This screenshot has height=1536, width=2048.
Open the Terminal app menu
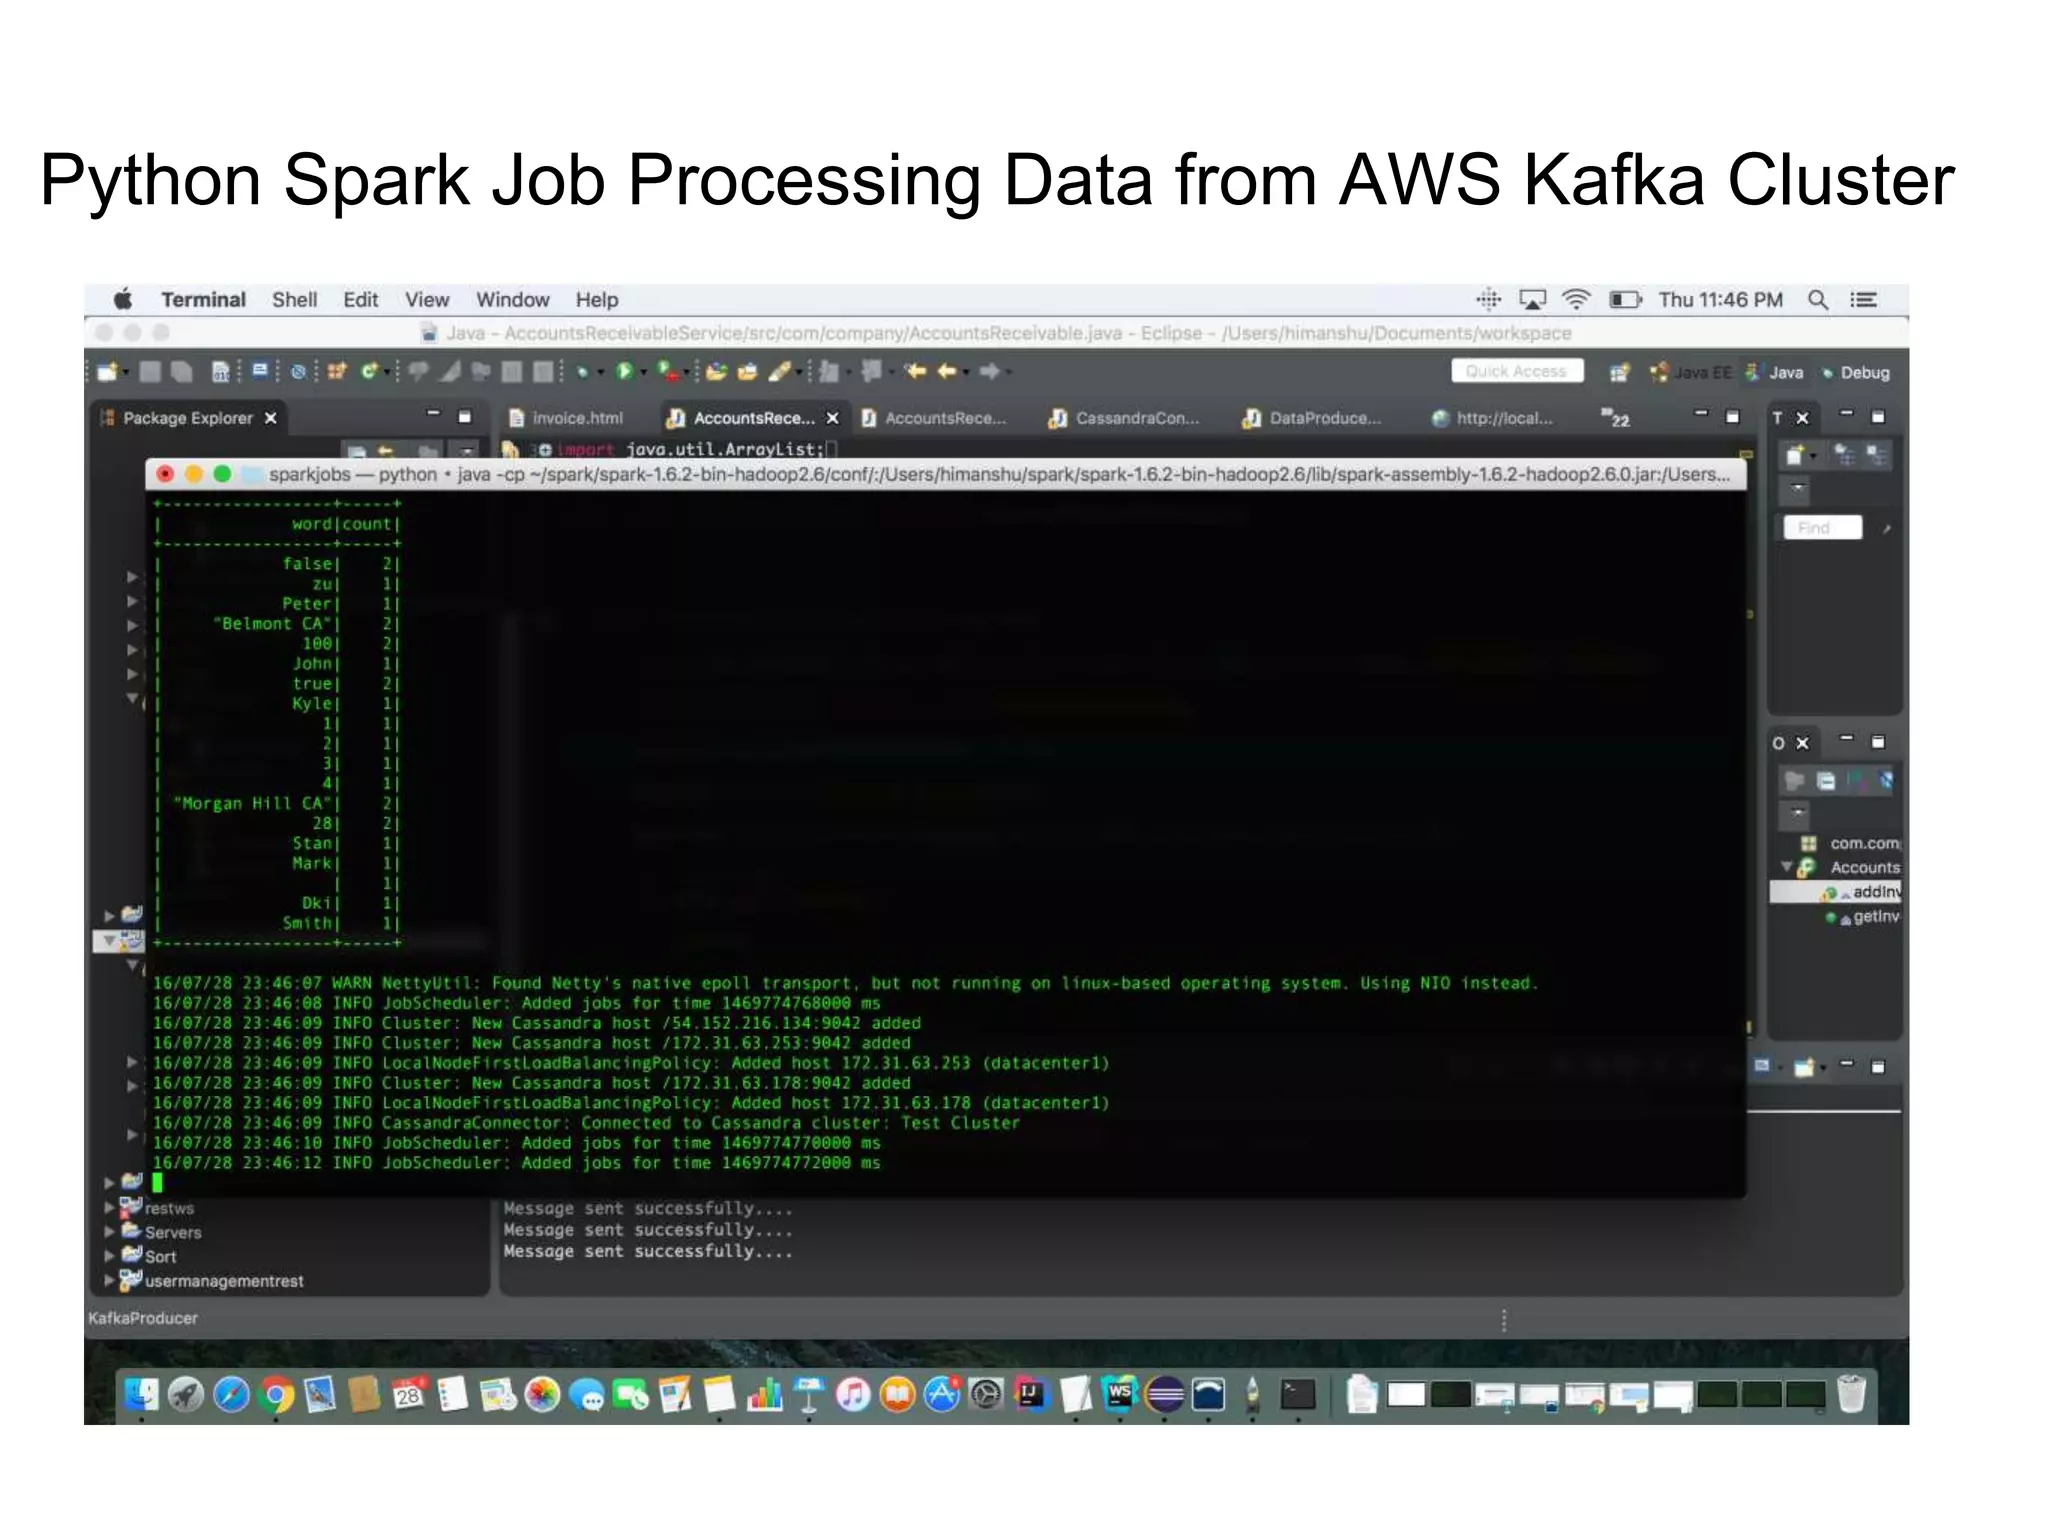203,300
